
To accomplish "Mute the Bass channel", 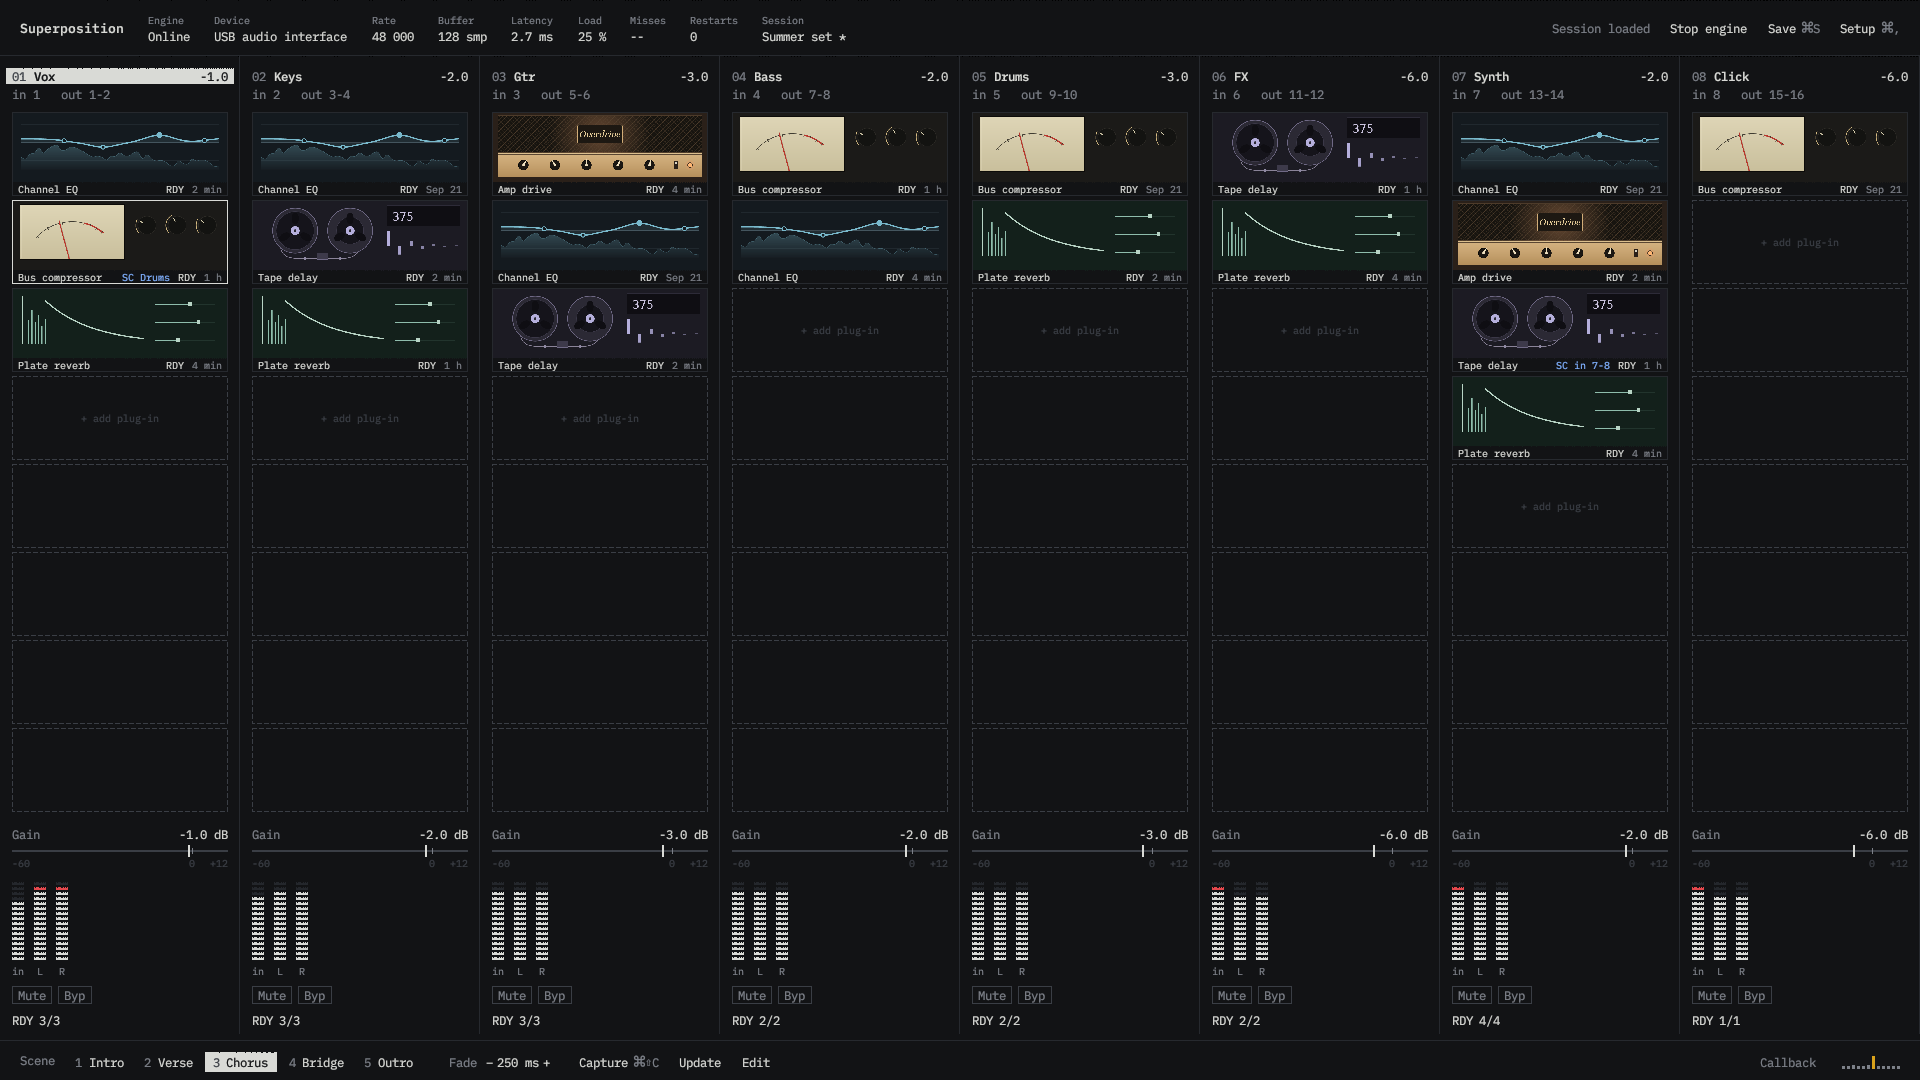I will click(752, 996).
